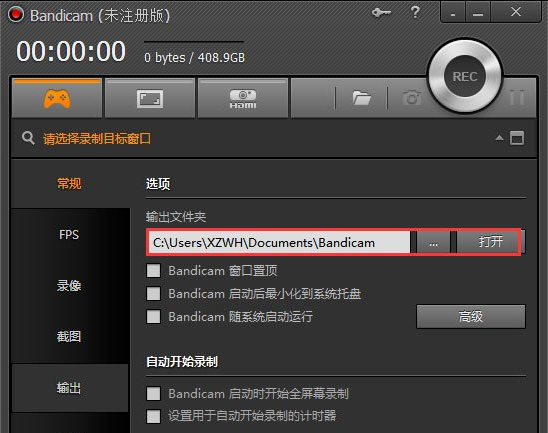548x433 pixels.
Task: Switch to screen rectangle recording mode
Action: [150, 99]
